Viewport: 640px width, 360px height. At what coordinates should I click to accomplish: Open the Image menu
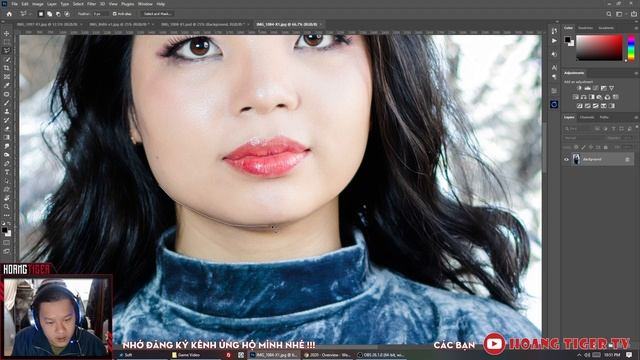tap(38, 4)
